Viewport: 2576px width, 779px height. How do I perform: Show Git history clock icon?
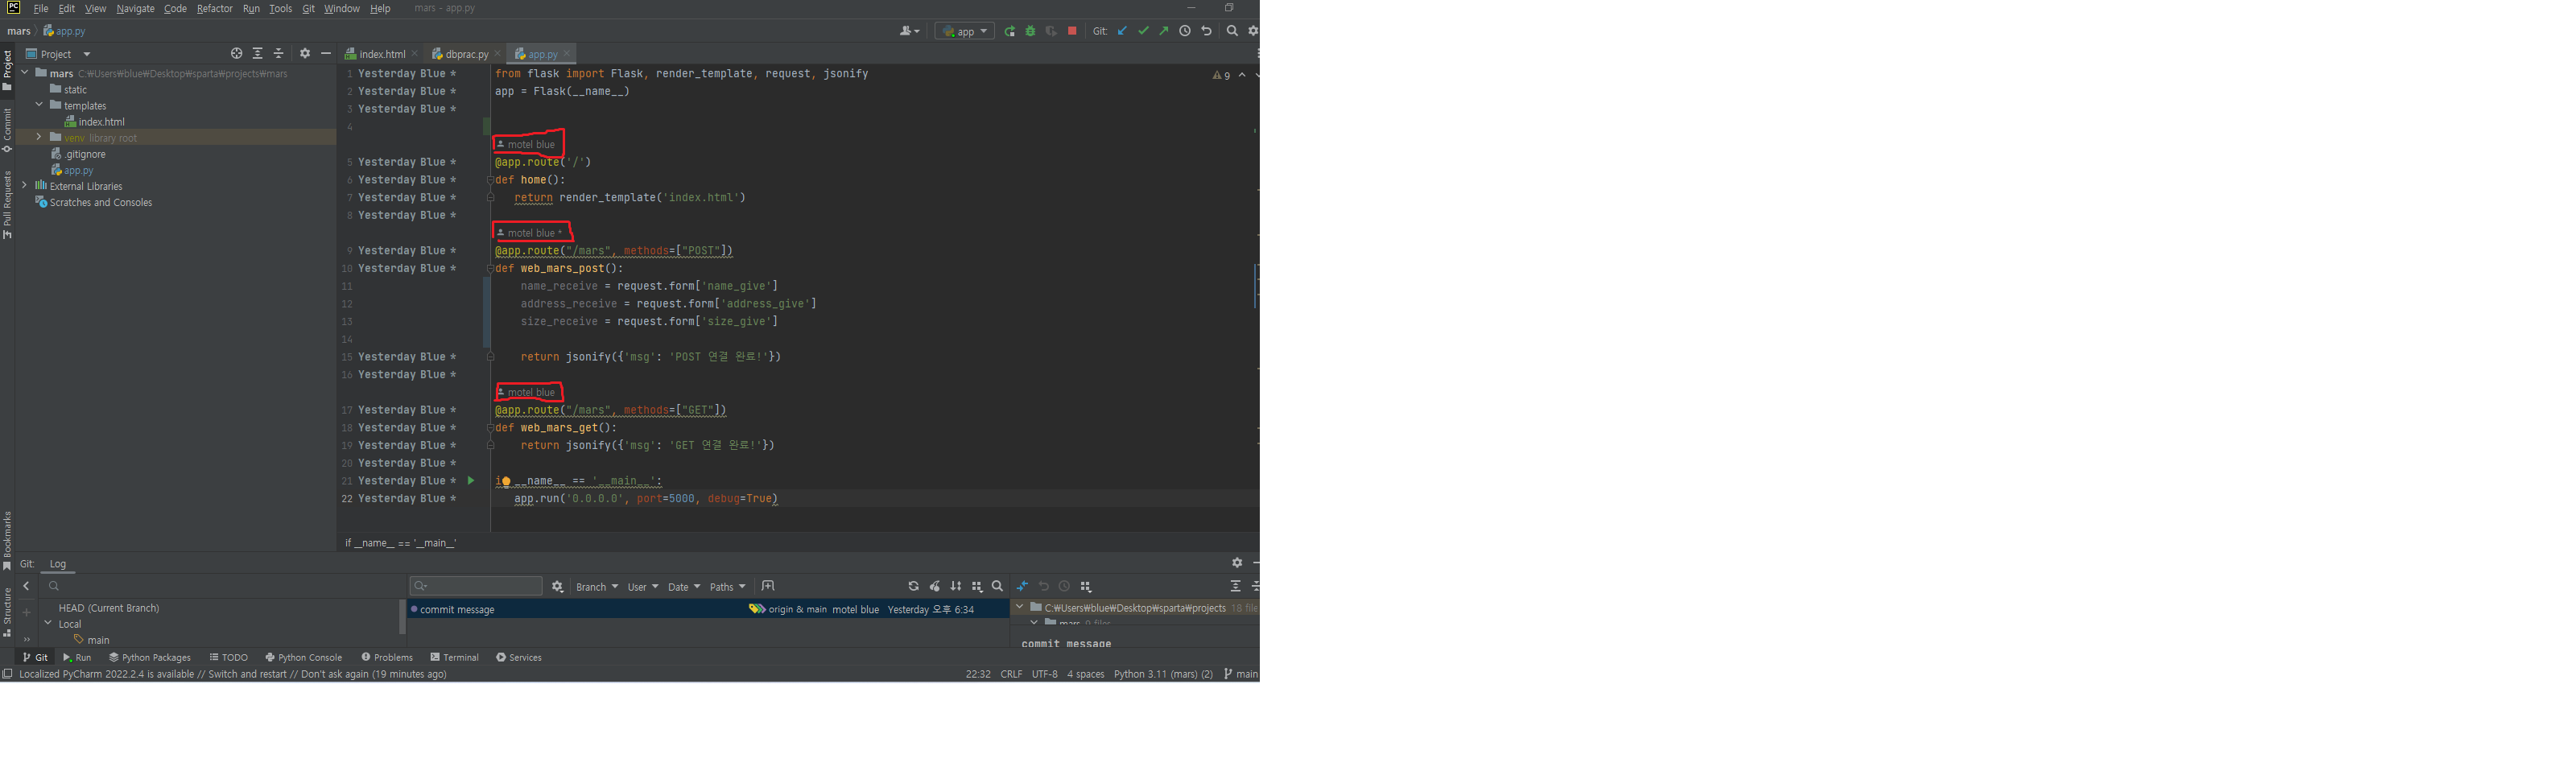1185,31
